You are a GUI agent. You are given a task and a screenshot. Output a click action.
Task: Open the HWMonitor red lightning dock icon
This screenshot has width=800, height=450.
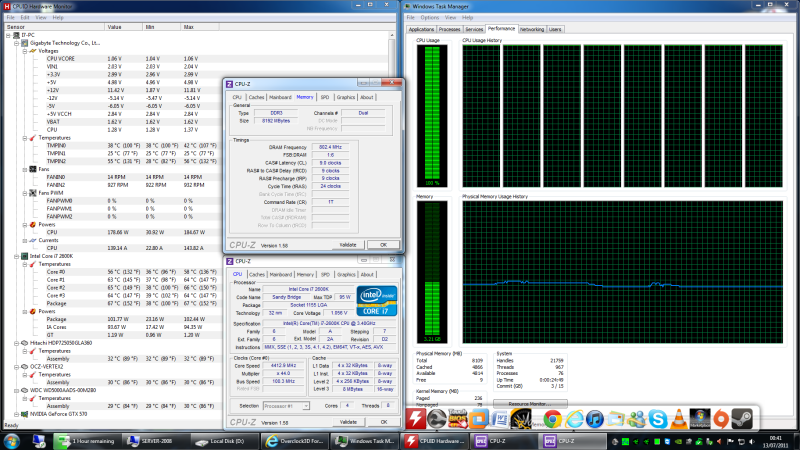[x=415, y=419]
